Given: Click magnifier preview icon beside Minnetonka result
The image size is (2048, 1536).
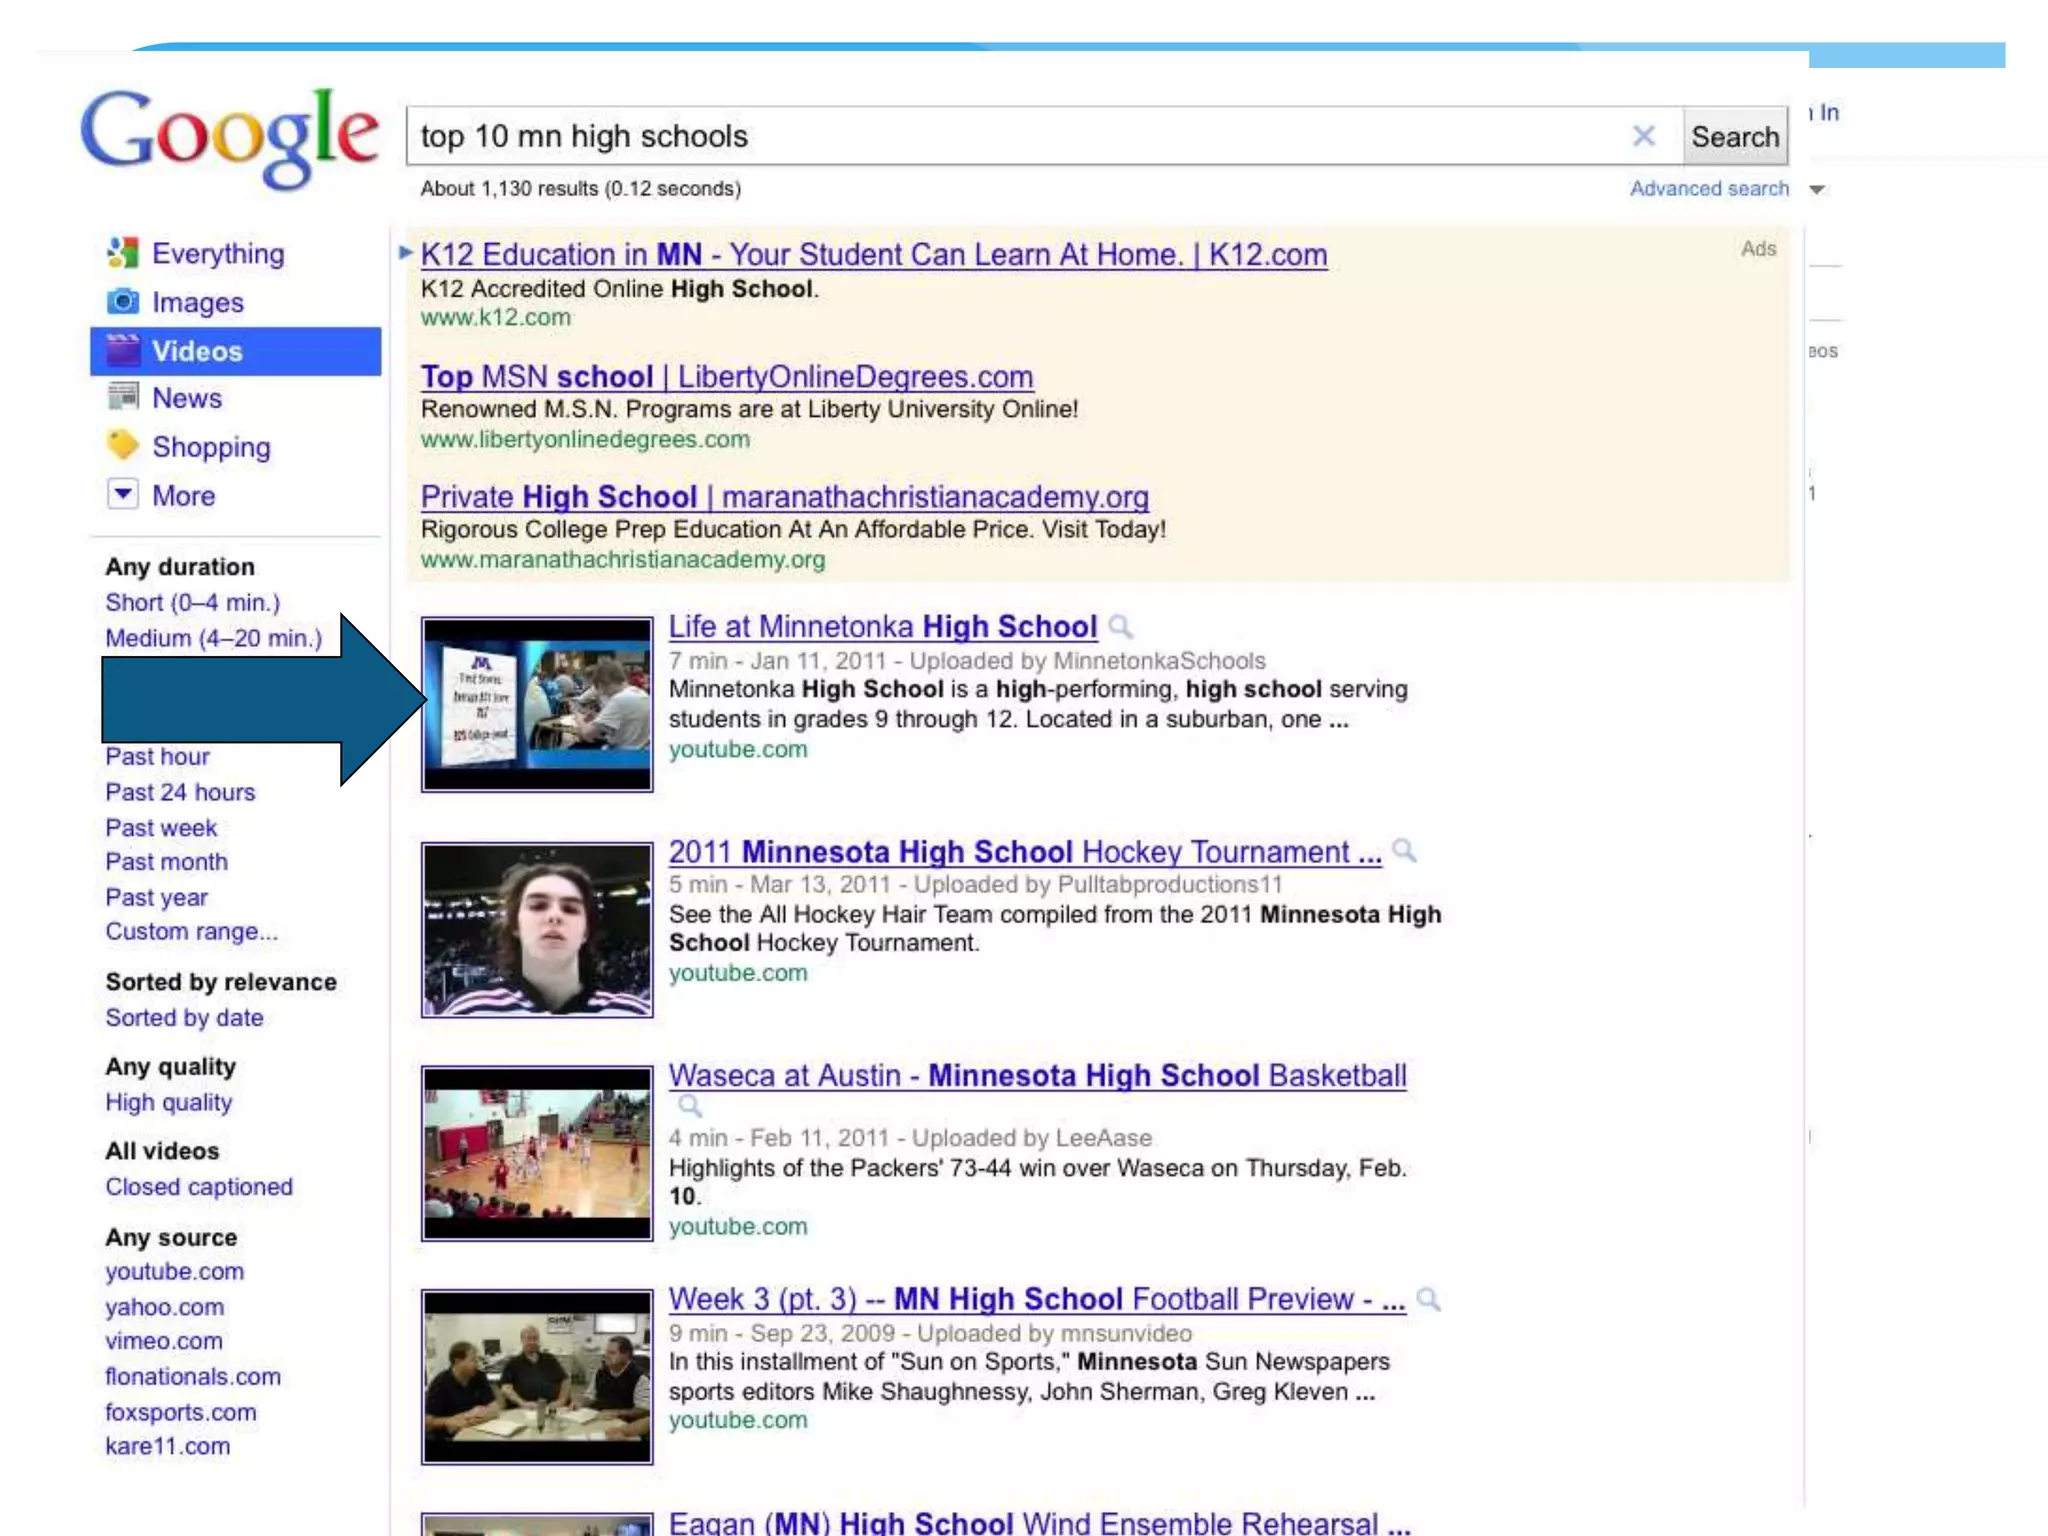Looking at the screenshot, I should [x=1121, y=627].
